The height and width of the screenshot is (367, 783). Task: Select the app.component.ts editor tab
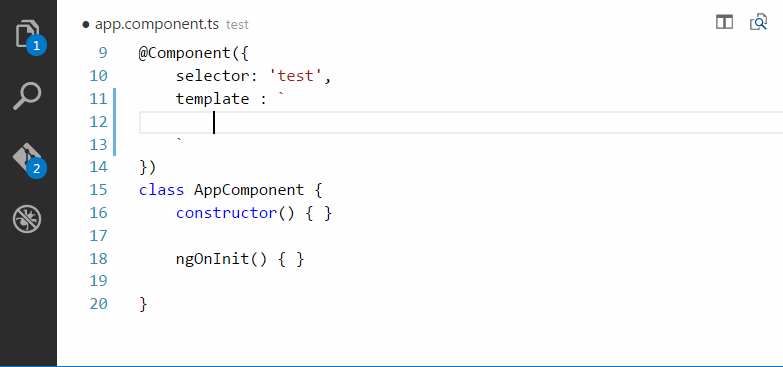point(157,24)
